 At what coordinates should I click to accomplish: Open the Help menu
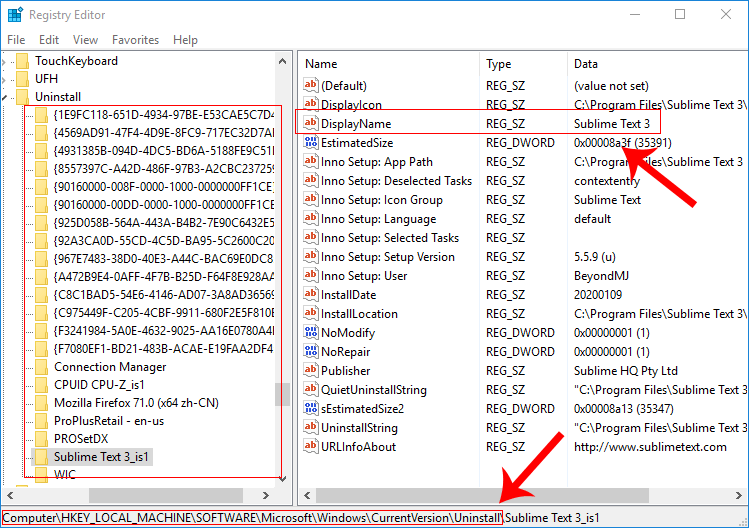(185, 40)
